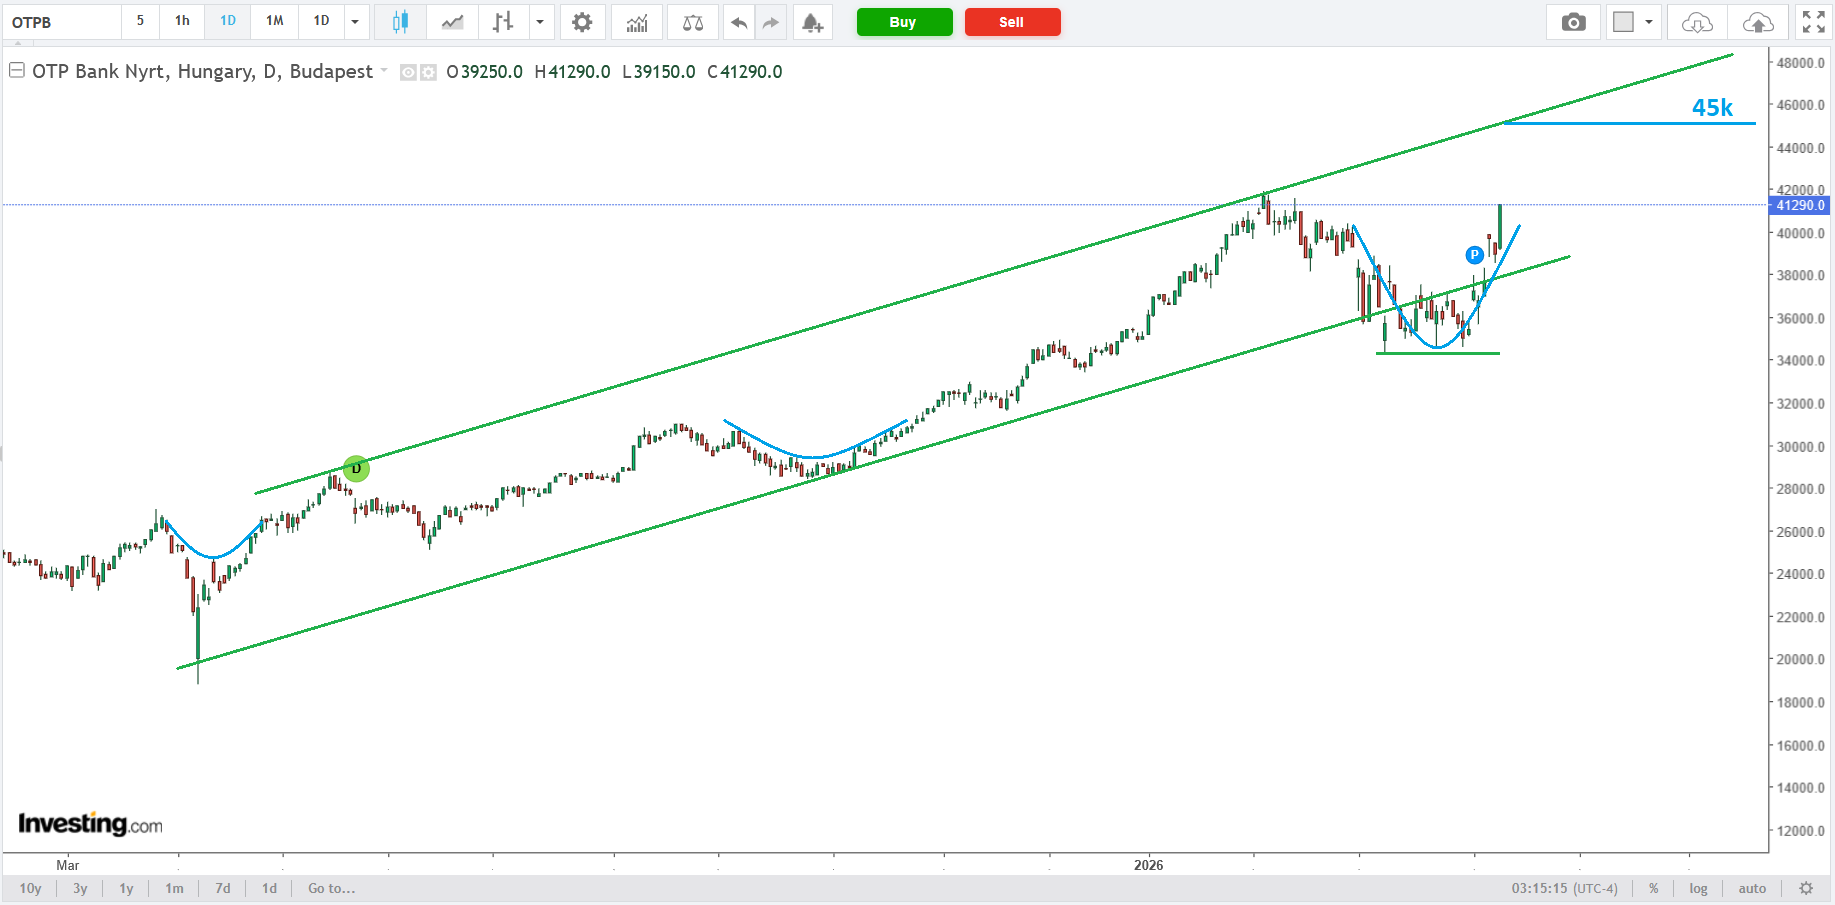Screen dimensions: 1835x905
Task: Select the 1y date range
Action: [x=126, y=888]
